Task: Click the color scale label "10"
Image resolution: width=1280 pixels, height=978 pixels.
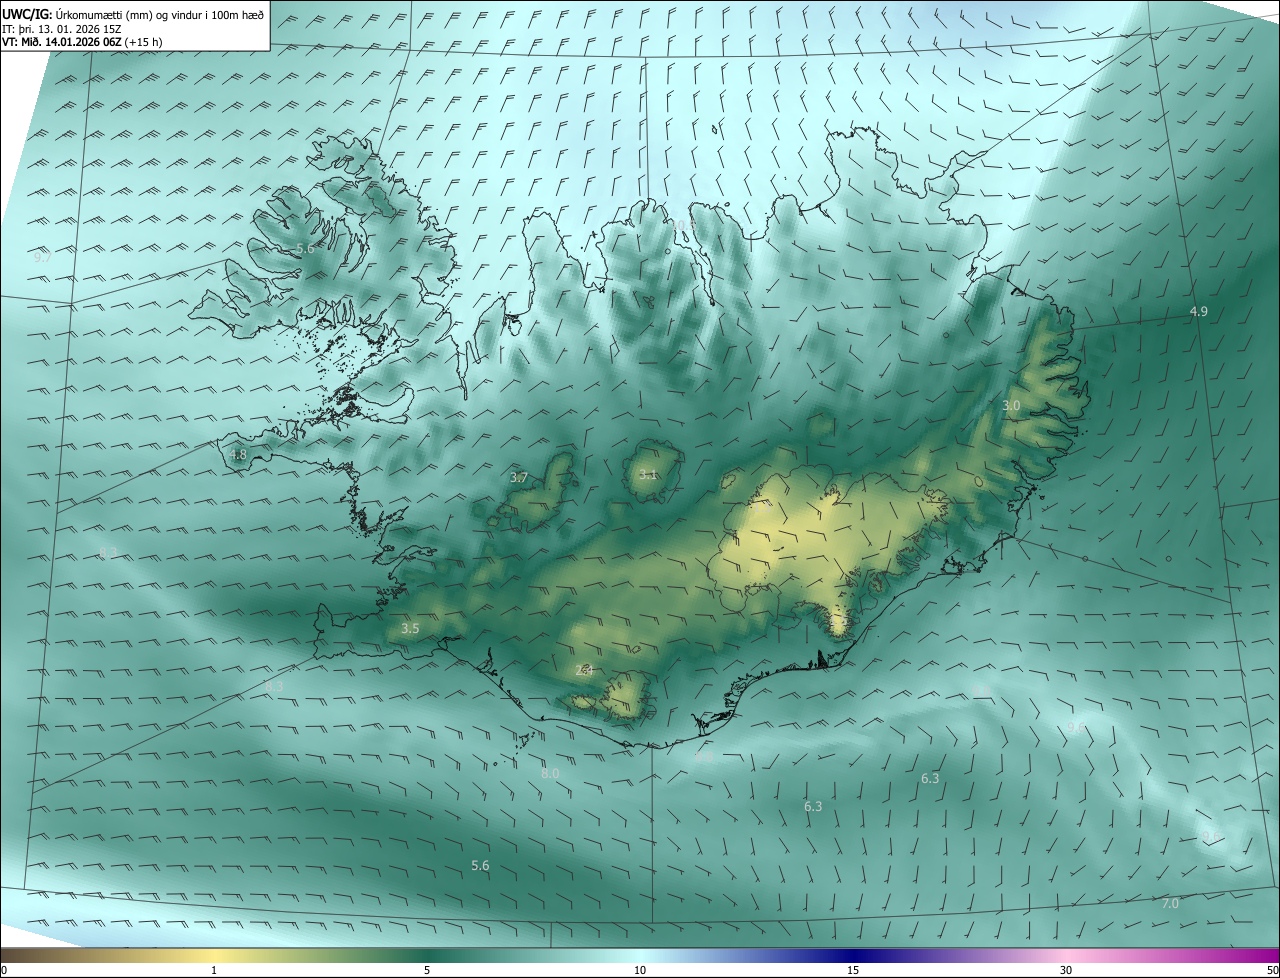Action: (x=640, y=970)
